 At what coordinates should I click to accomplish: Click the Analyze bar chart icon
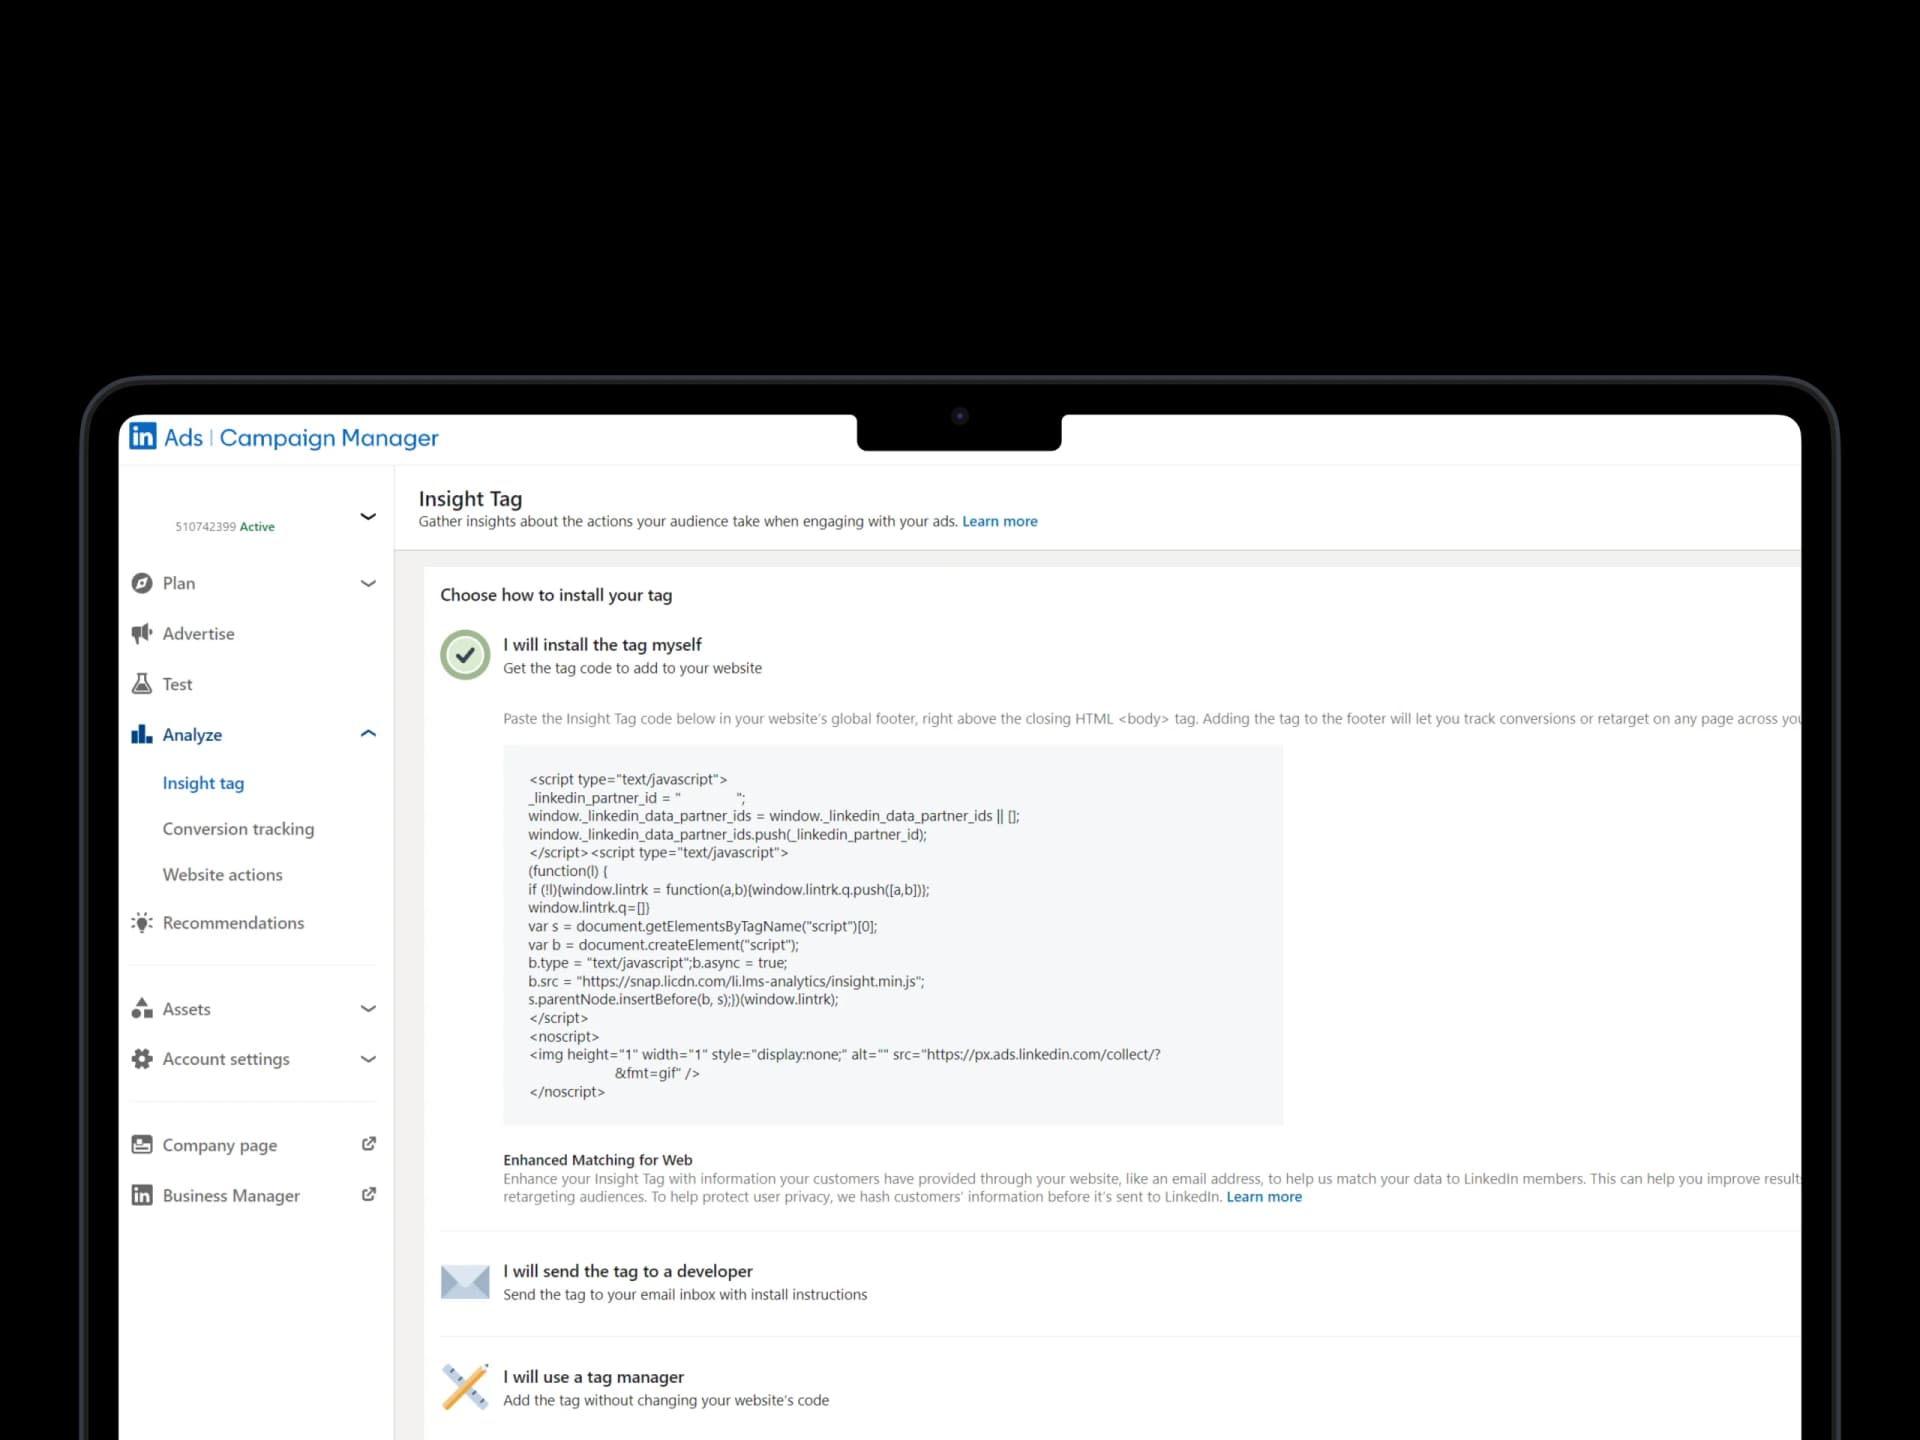[x=142, y=734]
